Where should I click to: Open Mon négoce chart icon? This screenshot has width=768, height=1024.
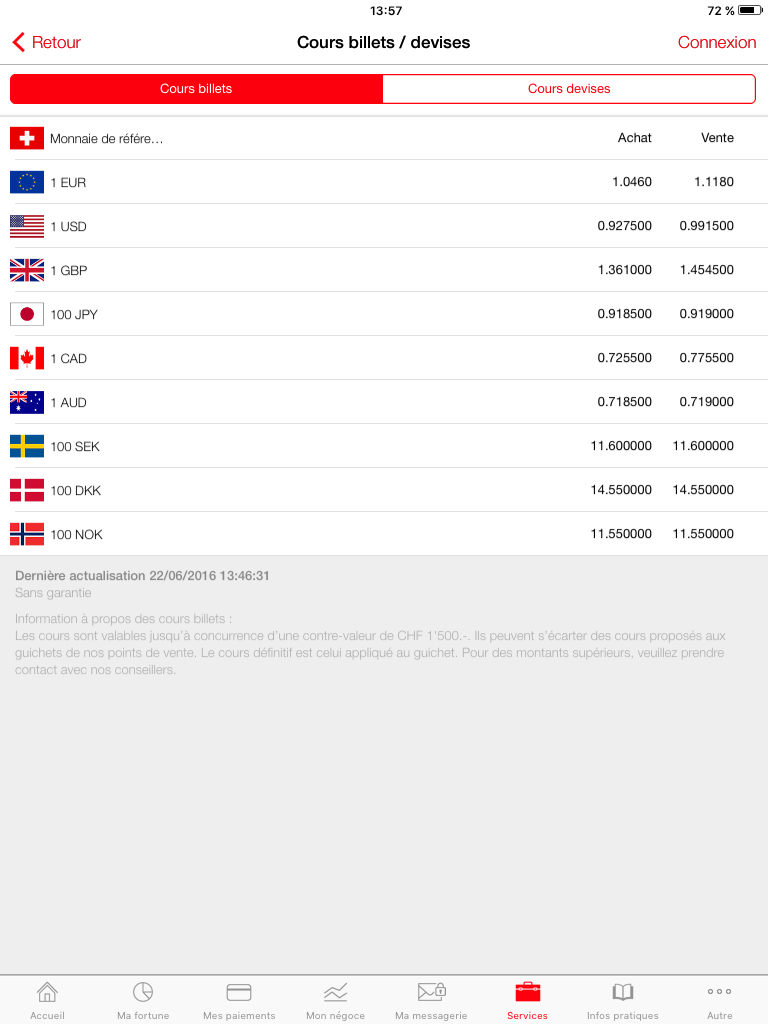click(x=335, y=993)
